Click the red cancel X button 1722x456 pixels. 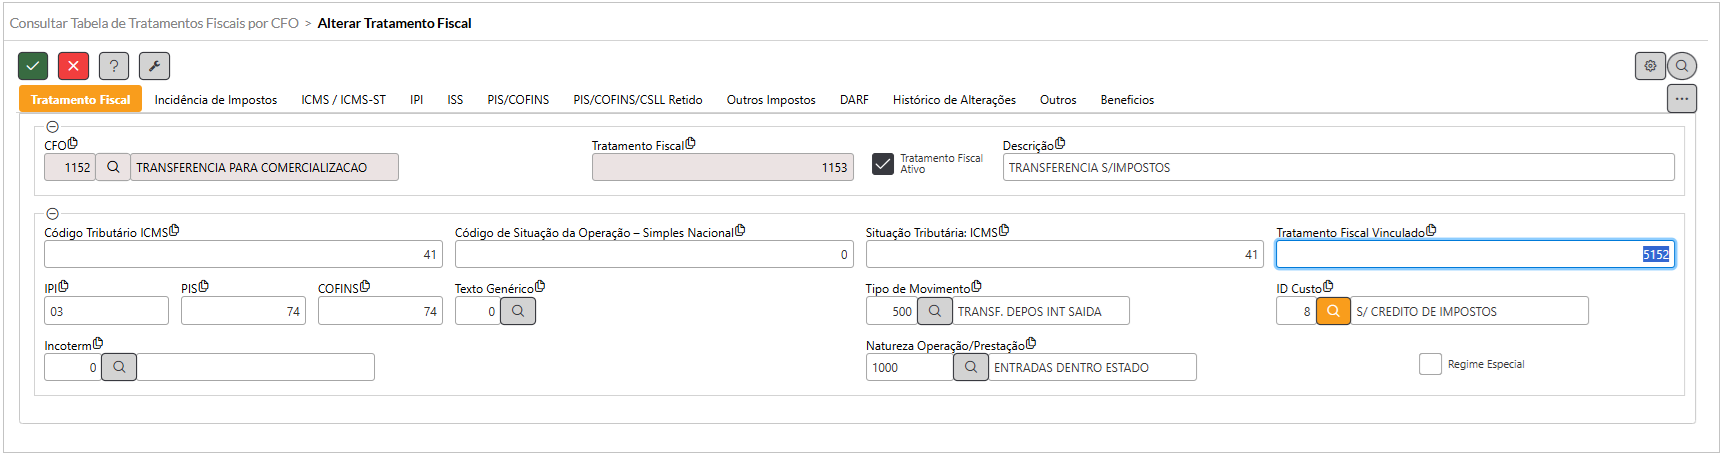click(73, 66)
